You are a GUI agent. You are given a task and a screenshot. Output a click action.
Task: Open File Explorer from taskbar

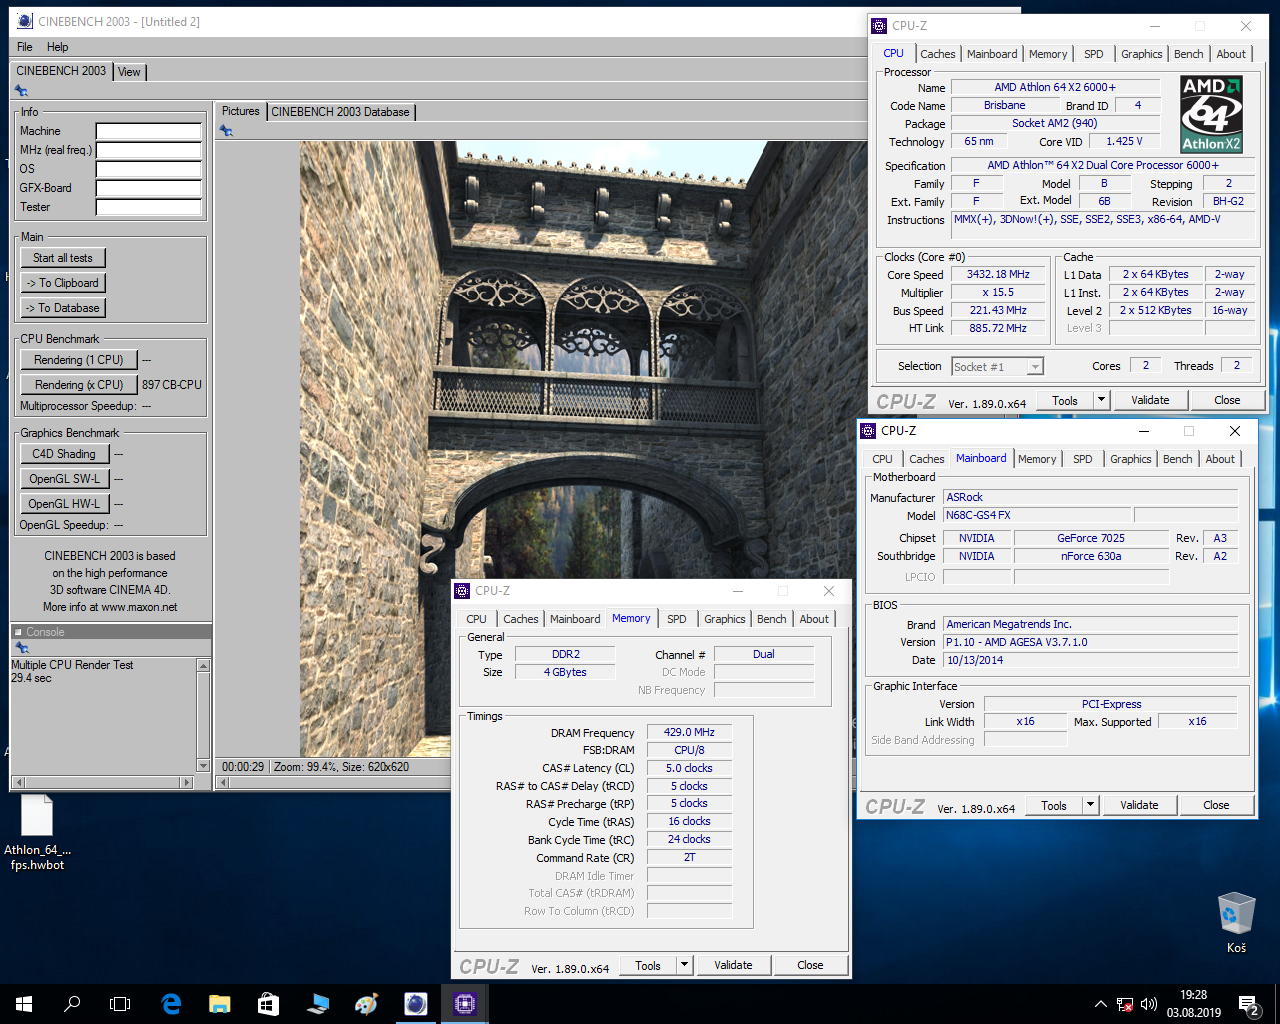pyautogui.click(x=220, y=1004)
